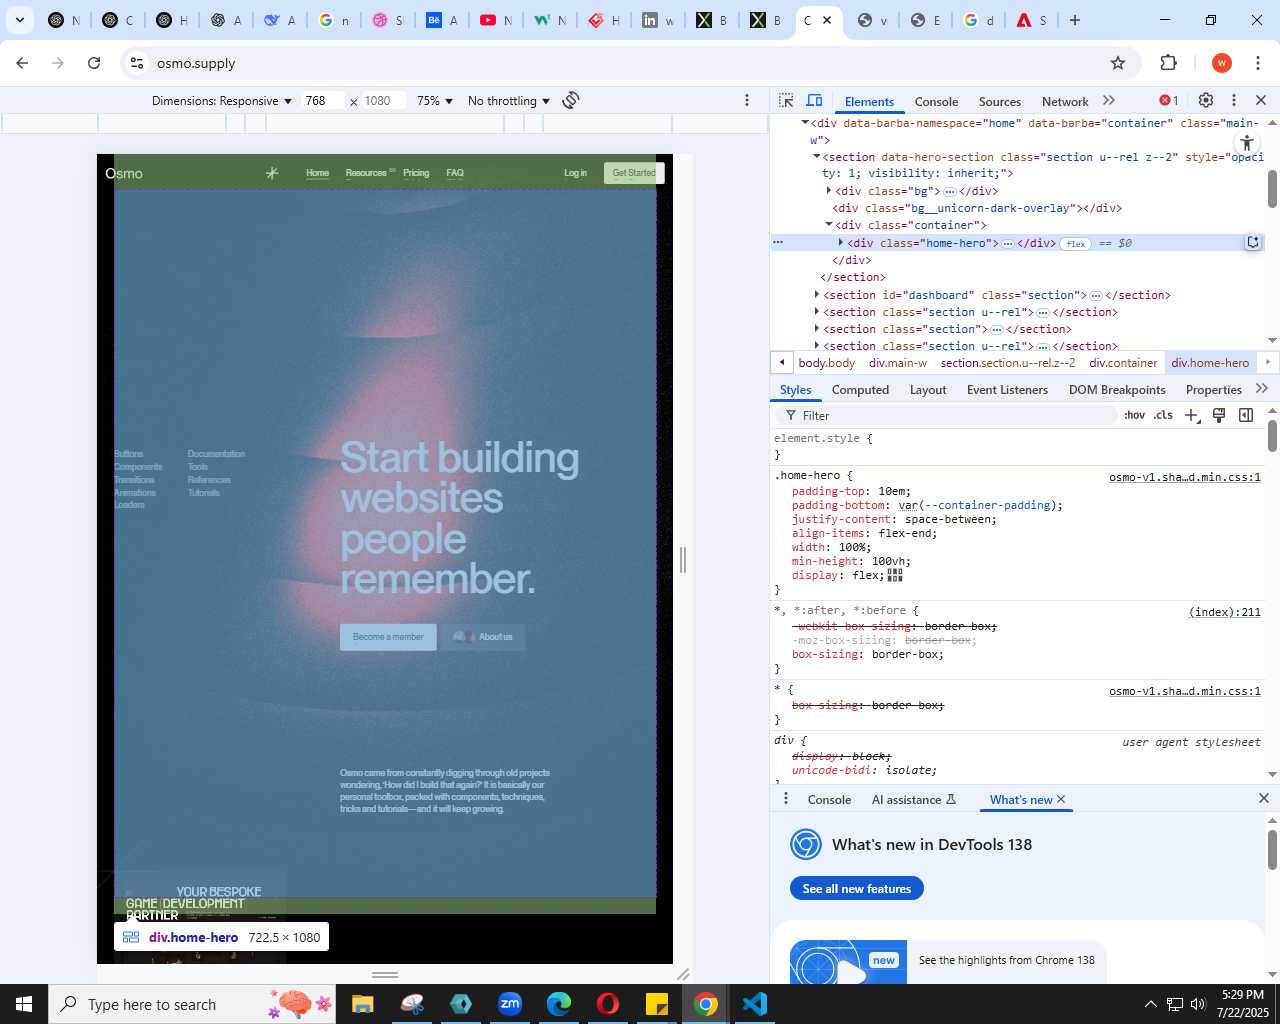Open the Layout tab
The height and width of the screenshot is (1024, 1280).
point(928,390)
